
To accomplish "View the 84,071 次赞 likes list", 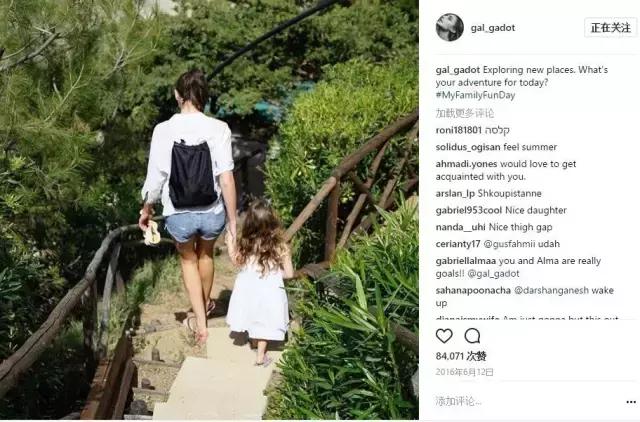I will coord(461,356).
